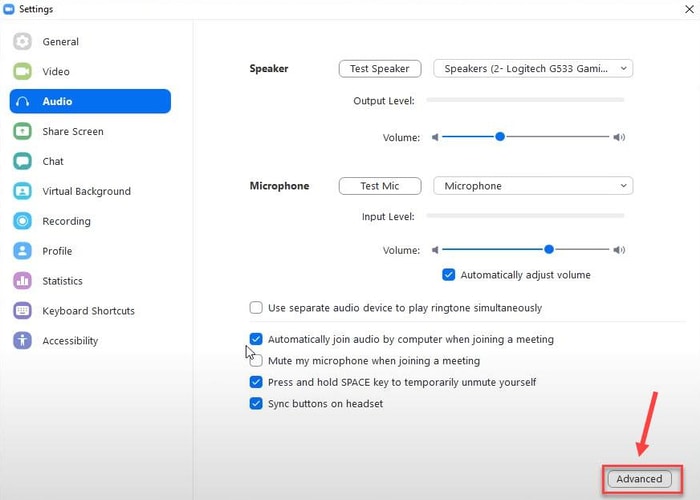Screen dimensions: 700x500
Task: Click the 'Speaker' section heading
Action: [269, 68]
